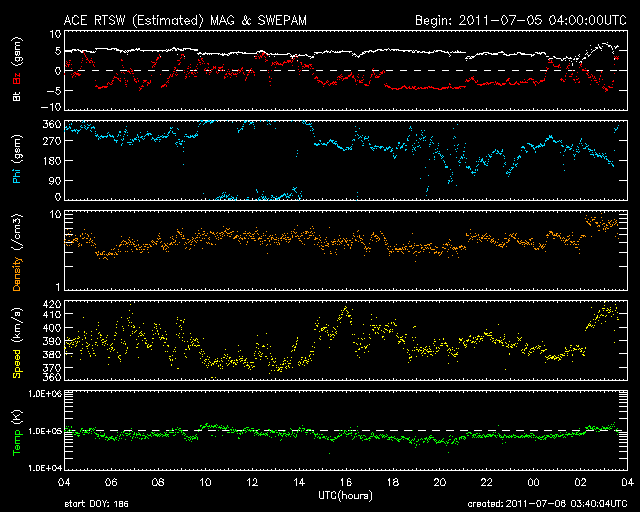Click the "created: 2011-07-06 03:40:04UTC" footer text
640x512 pixels.
click(547, 504)
